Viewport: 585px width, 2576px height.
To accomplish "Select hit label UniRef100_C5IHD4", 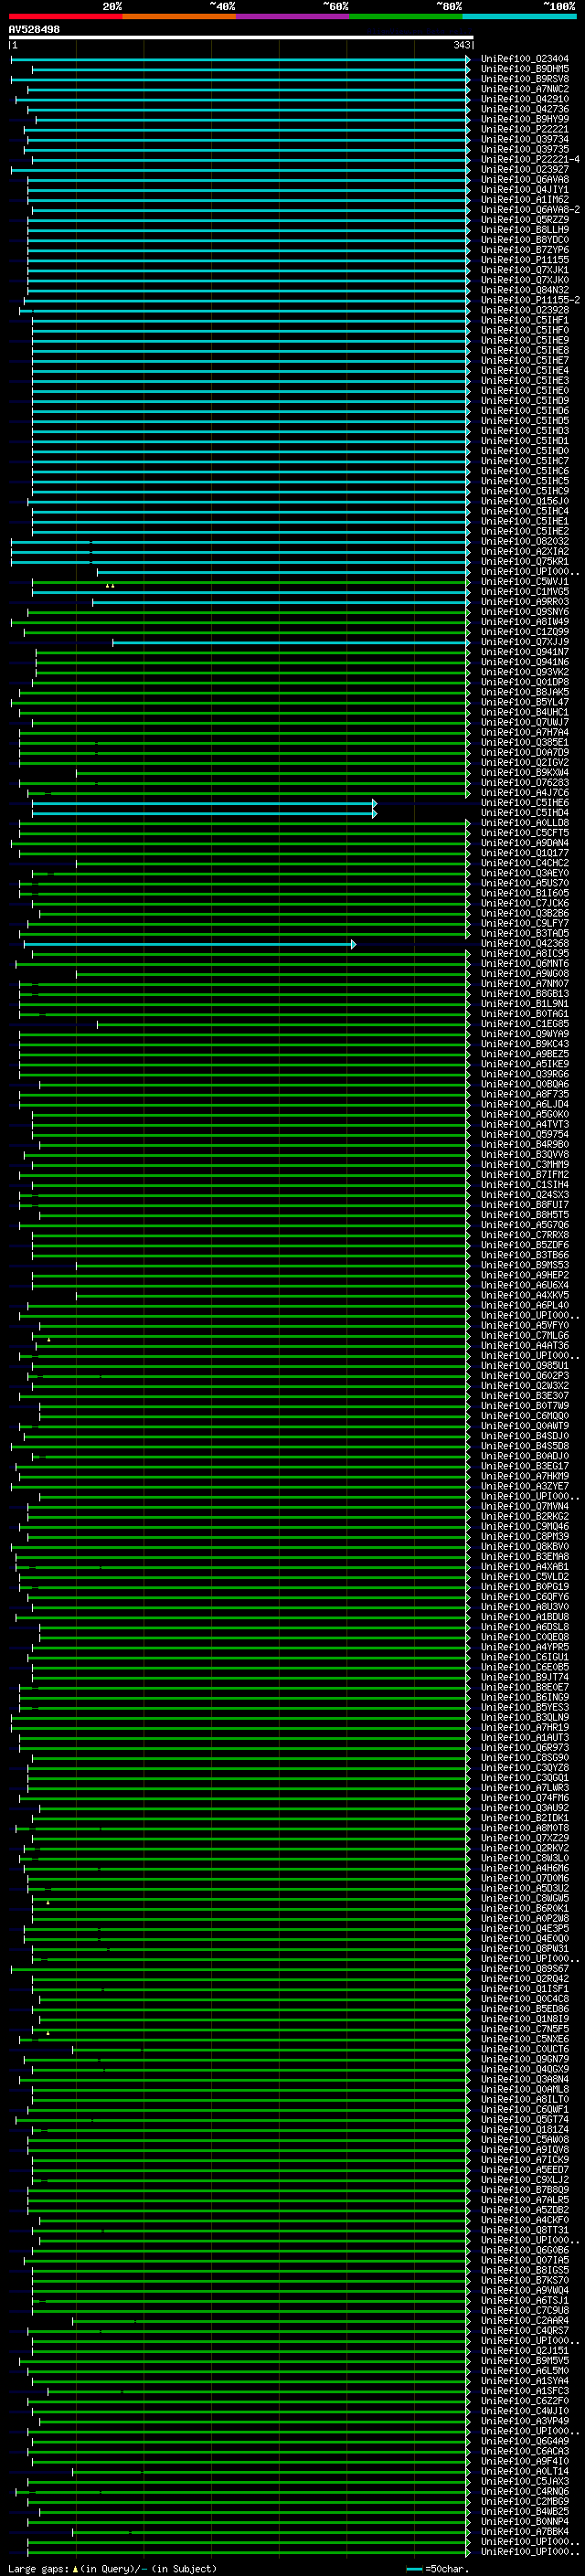I will (525, 813).
